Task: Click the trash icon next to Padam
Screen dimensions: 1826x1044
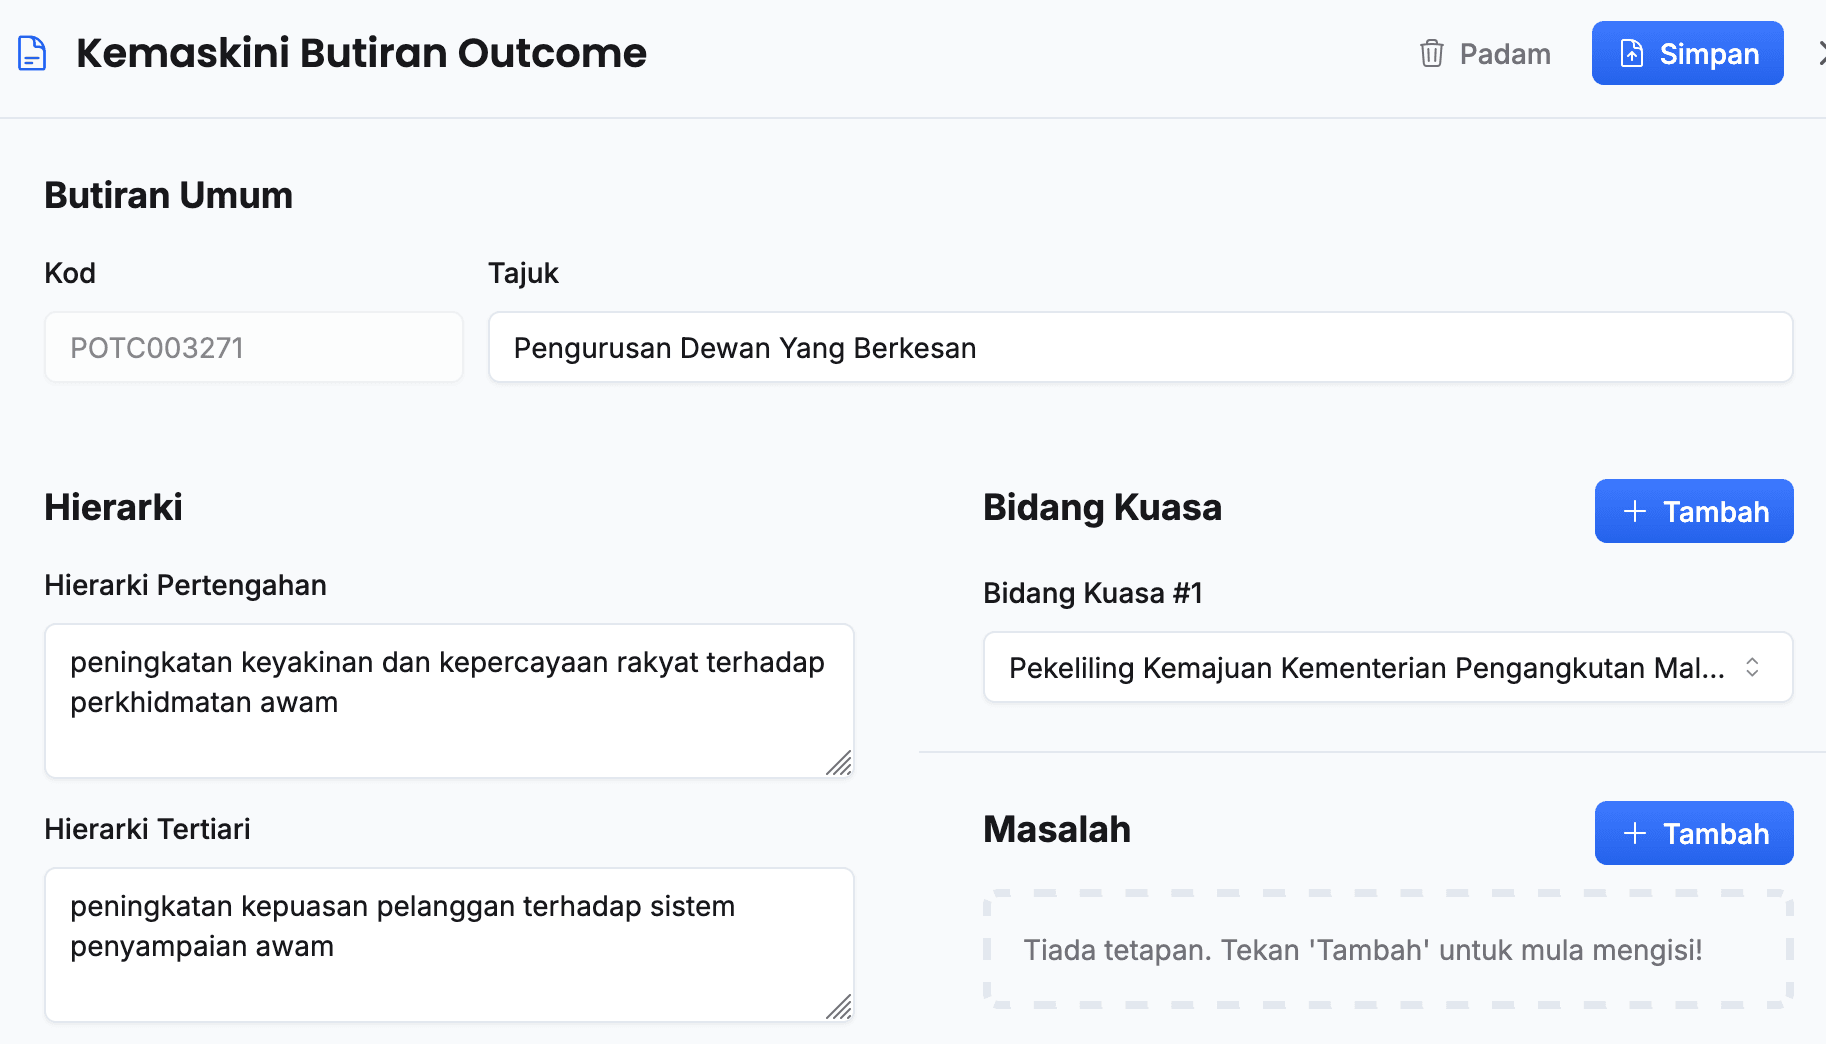Action: 1431,53
